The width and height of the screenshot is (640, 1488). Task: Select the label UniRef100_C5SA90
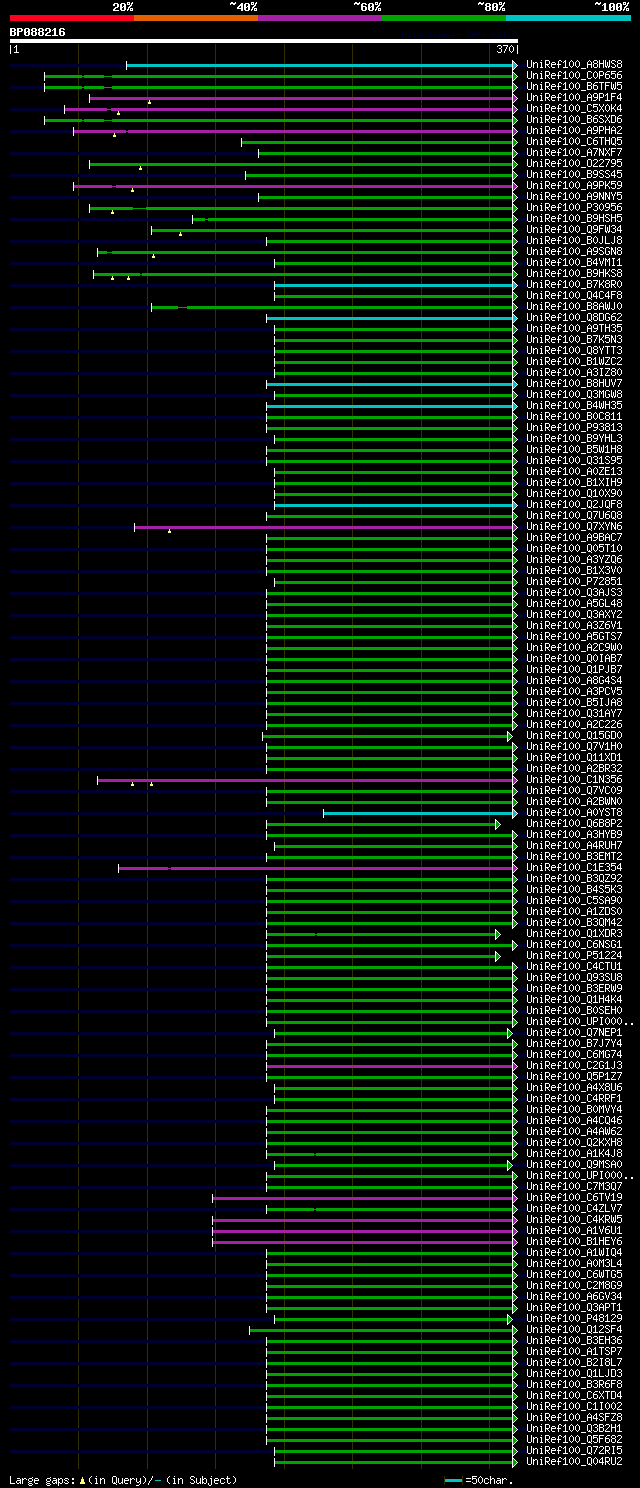[x=574, y=901]
